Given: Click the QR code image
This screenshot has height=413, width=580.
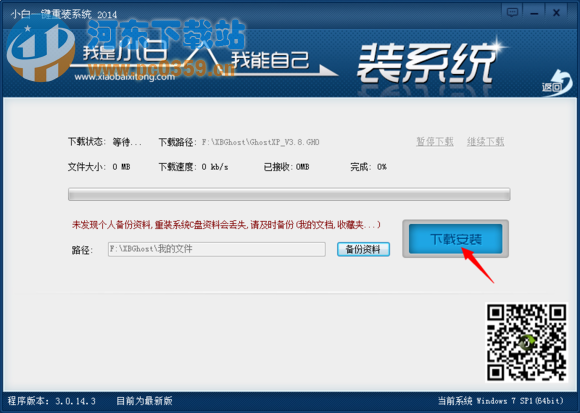Looking at the screenshot, I should coord(526,343).
